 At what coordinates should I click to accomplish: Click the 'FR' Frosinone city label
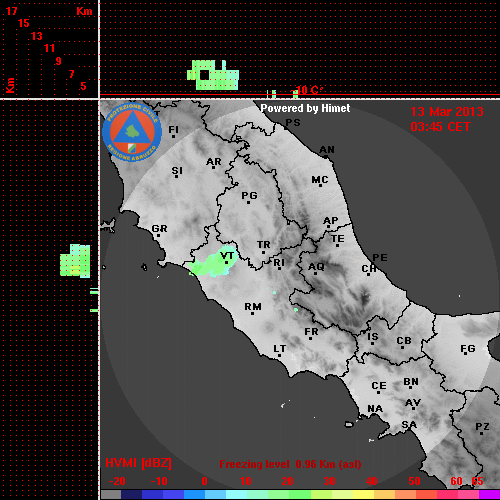(x=311, y=332)
